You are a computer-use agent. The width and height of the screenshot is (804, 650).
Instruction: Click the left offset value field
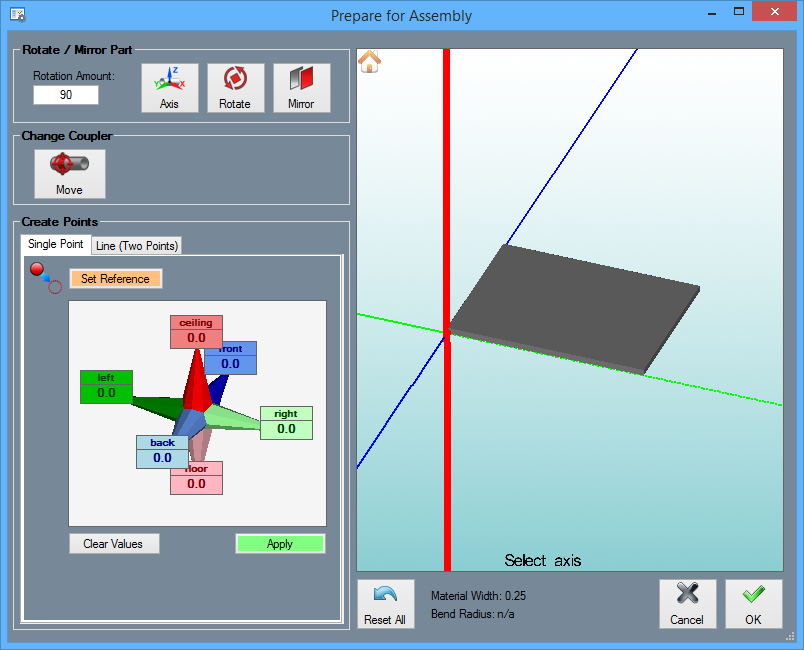tap(107, 393)
